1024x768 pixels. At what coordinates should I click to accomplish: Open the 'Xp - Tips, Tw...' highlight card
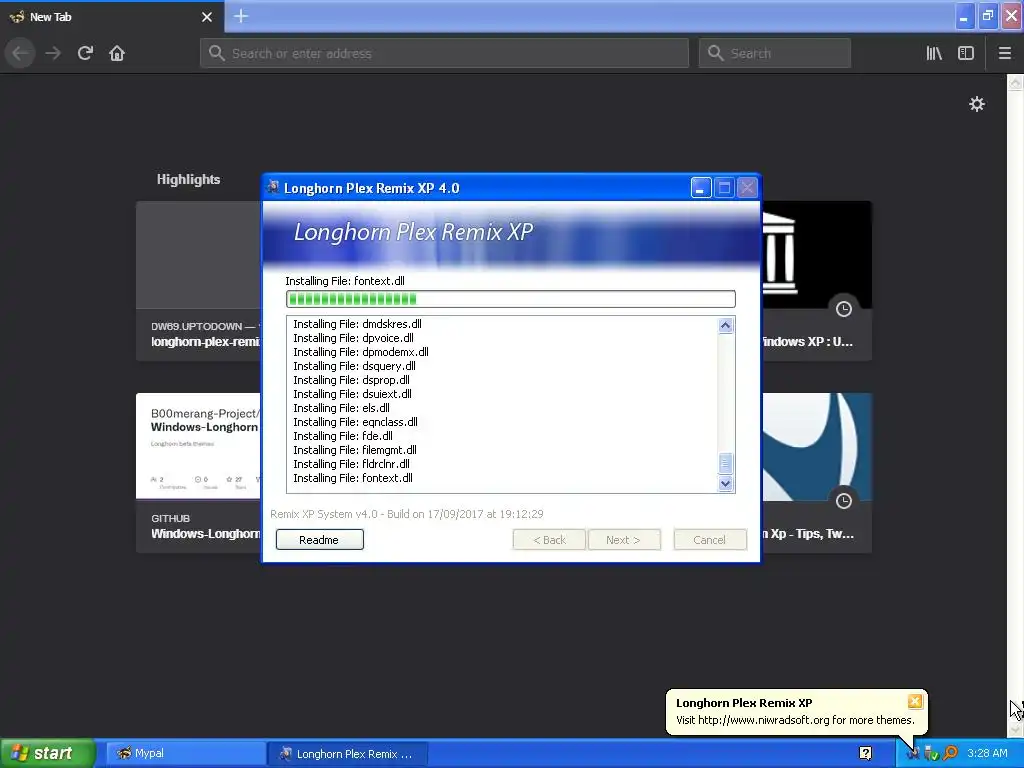click(x=816, y=473)
